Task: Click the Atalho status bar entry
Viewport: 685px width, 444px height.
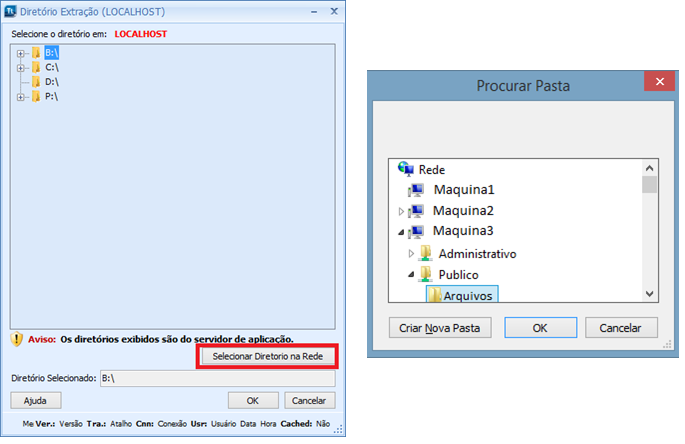Action: point(121,423)
